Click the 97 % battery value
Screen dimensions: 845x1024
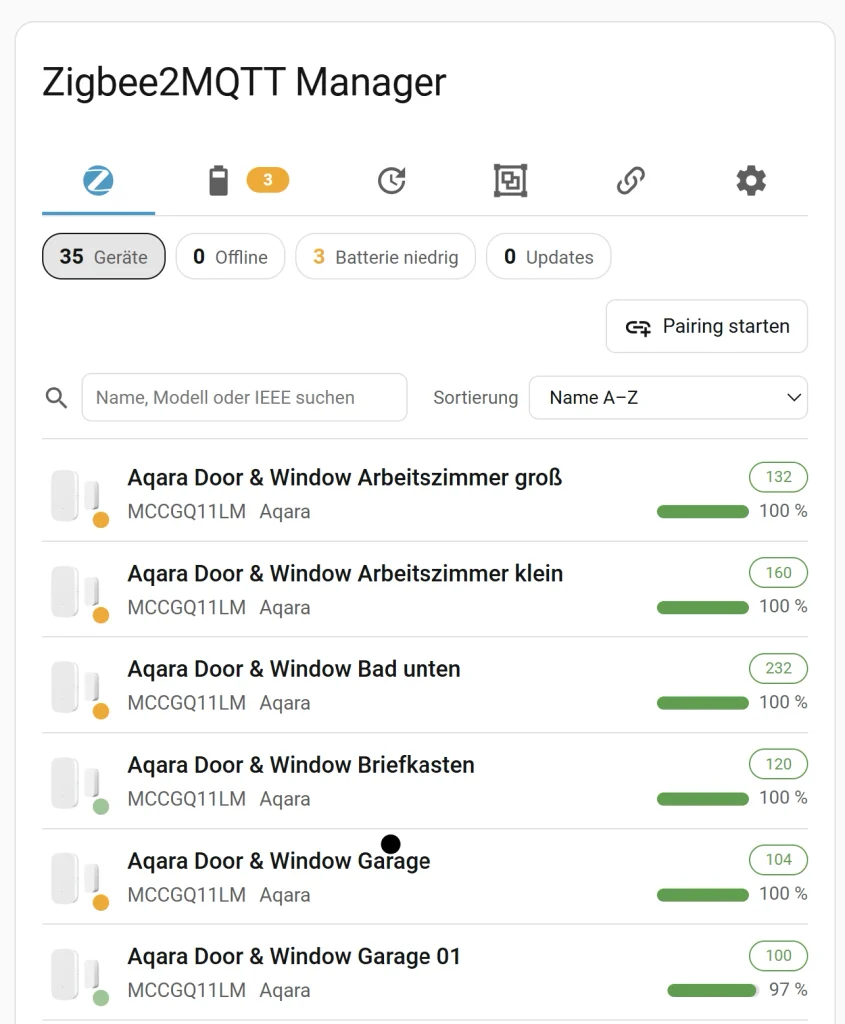(x=788, y=989)
